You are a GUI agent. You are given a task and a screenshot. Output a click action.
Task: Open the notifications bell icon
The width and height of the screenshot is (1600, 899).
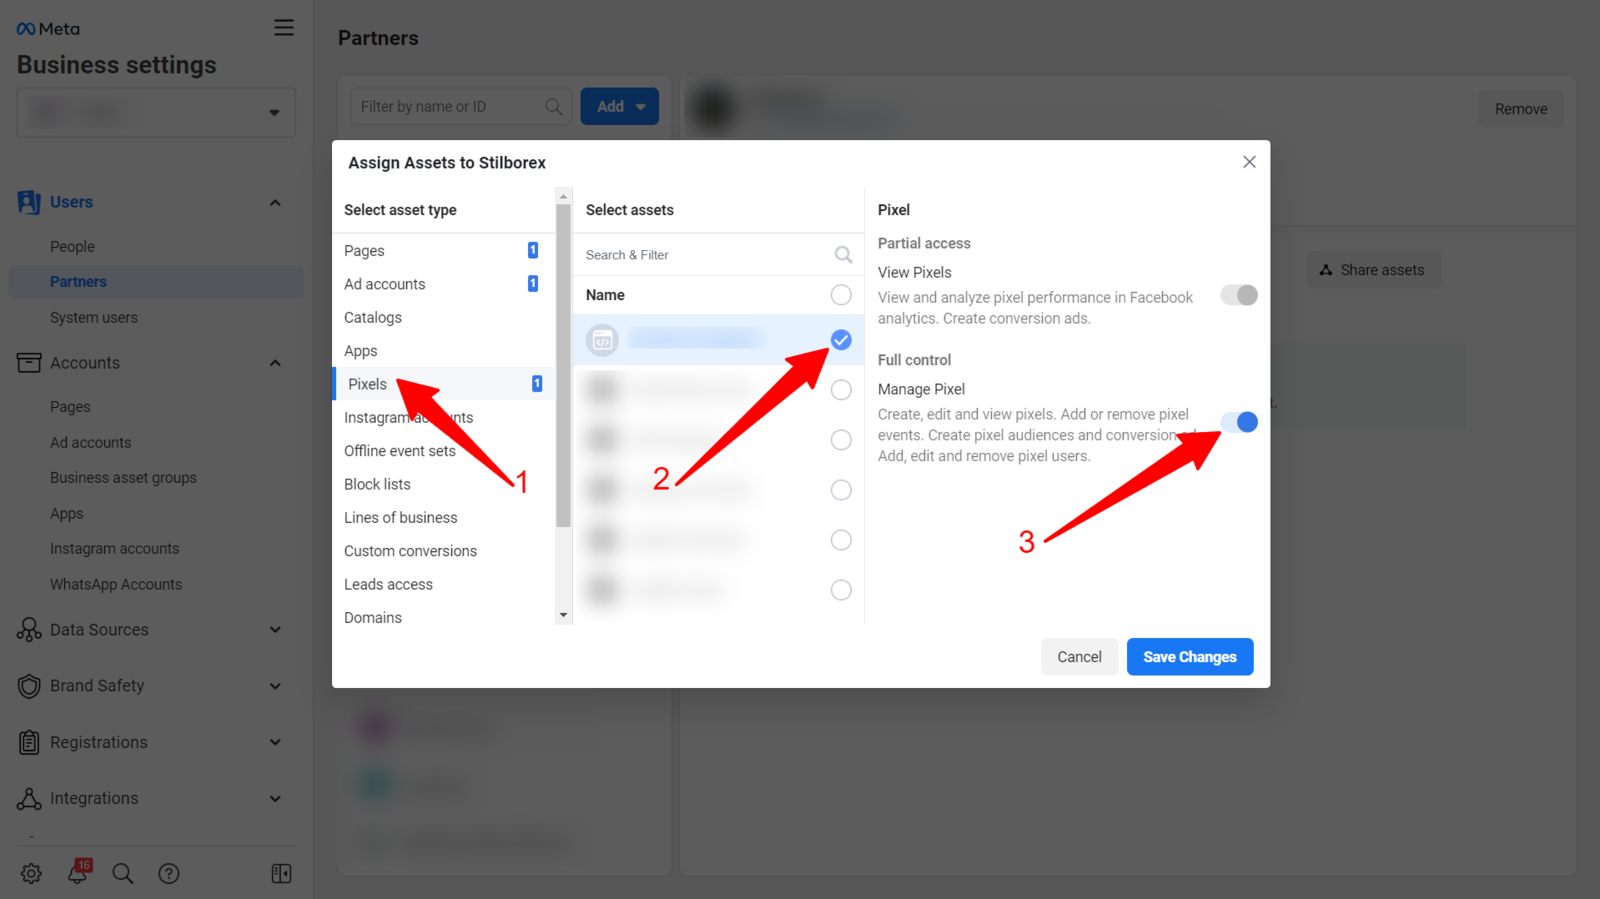[x=78, y=872]
